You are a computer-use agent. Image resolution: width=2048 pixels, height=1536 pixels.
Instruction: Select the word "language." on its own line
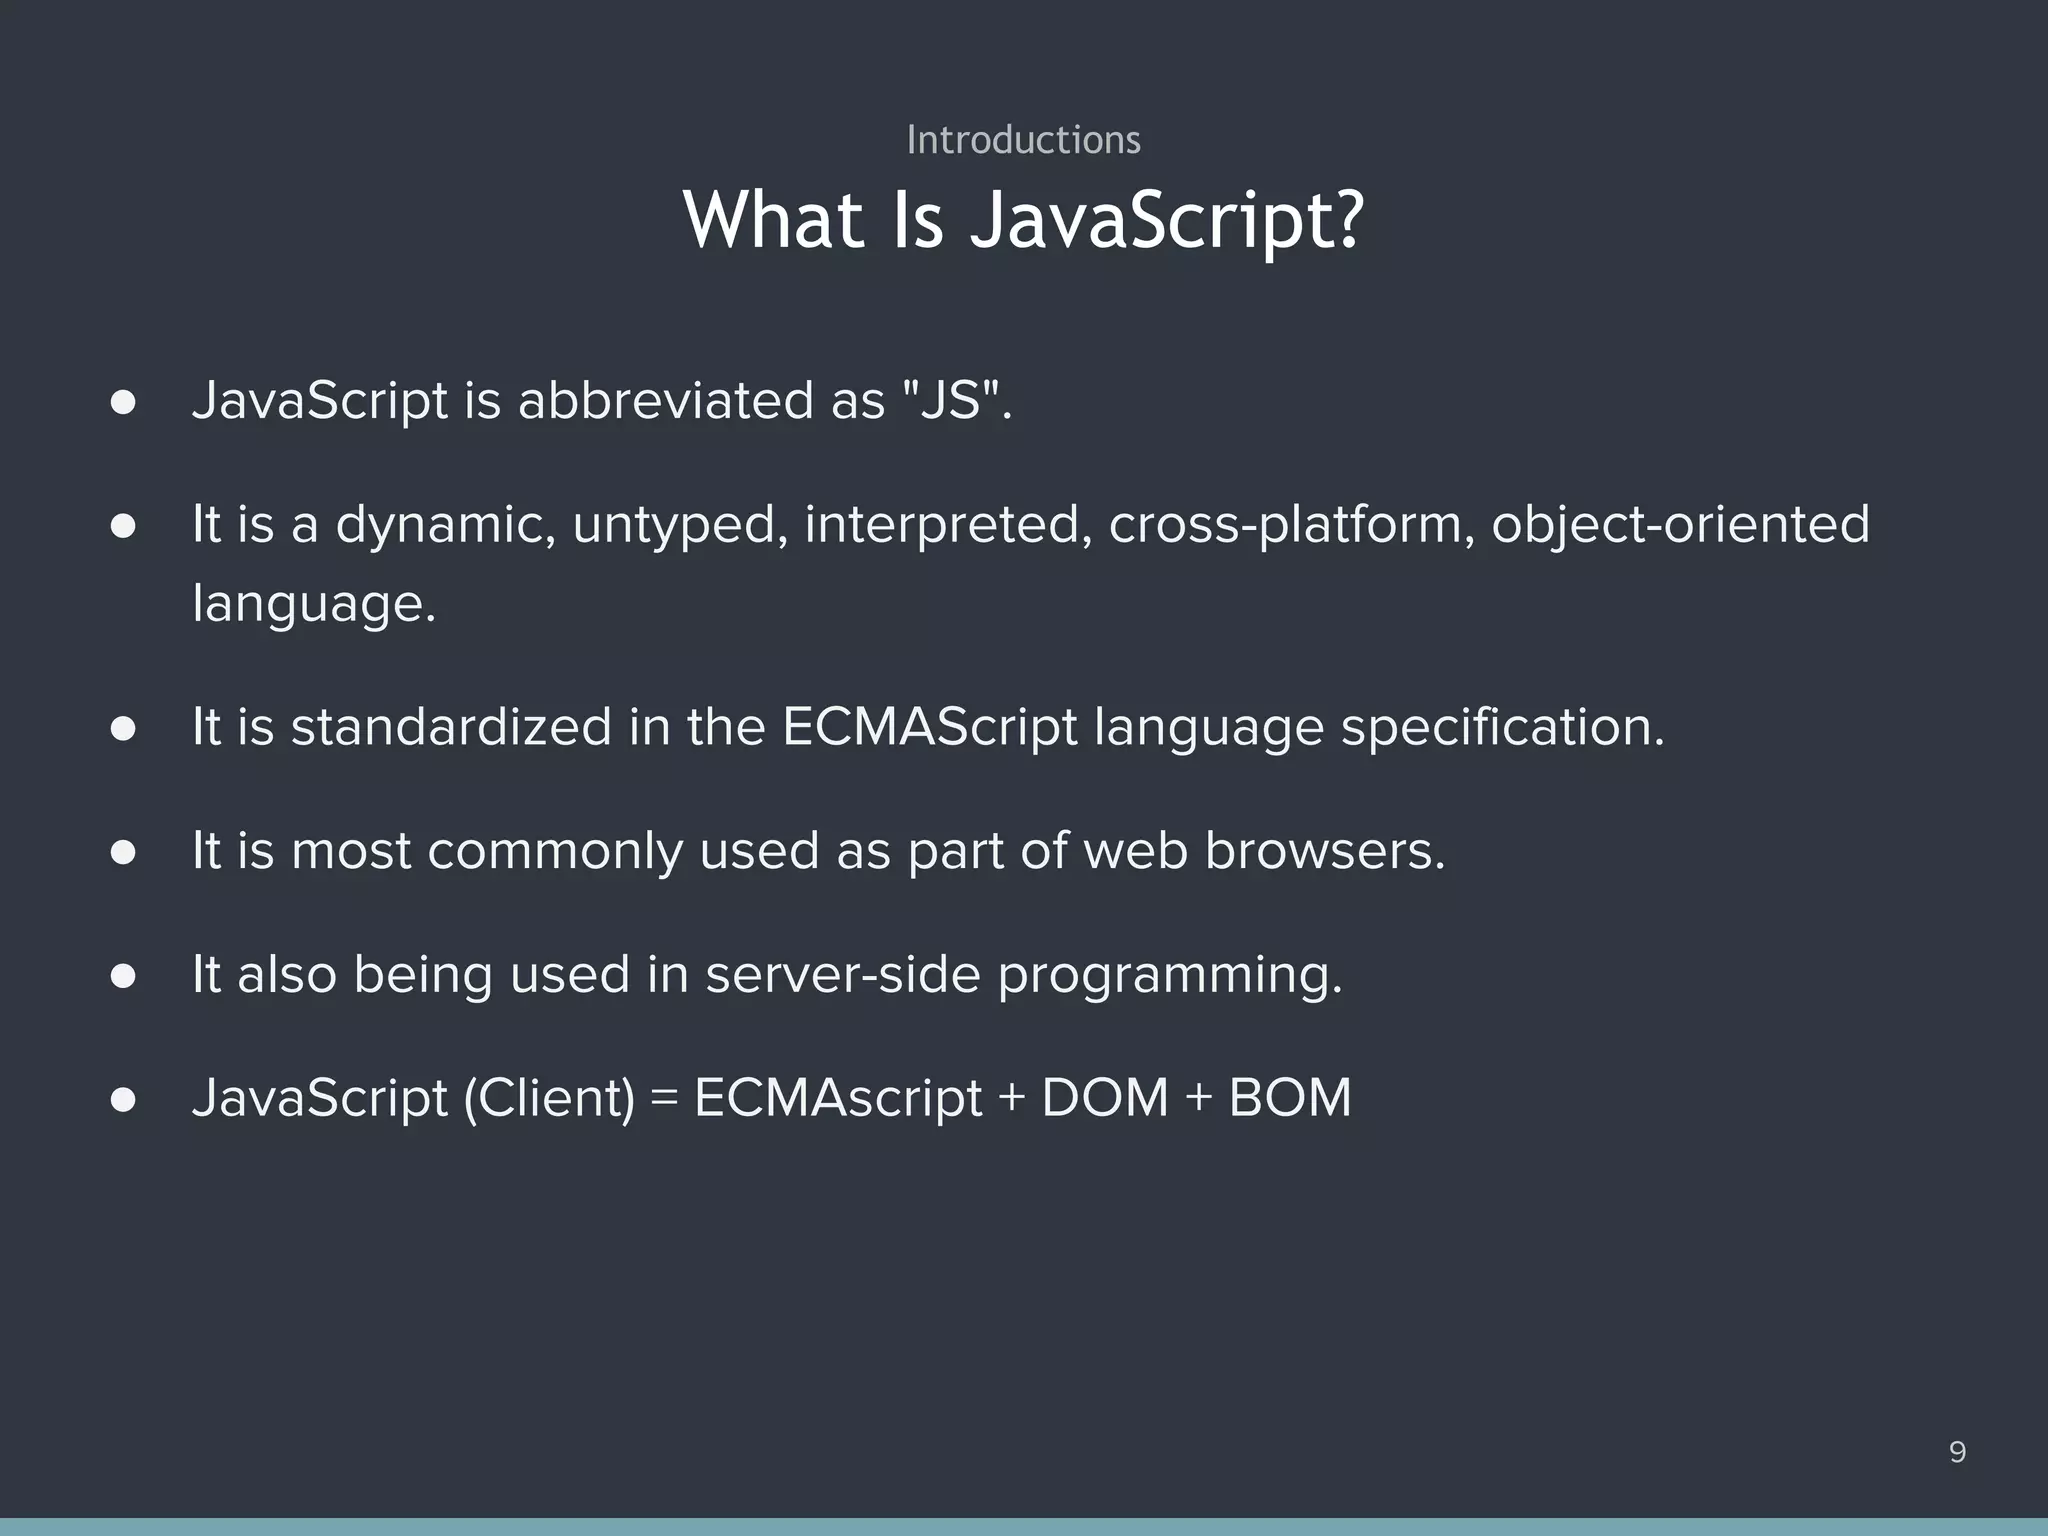313,602
